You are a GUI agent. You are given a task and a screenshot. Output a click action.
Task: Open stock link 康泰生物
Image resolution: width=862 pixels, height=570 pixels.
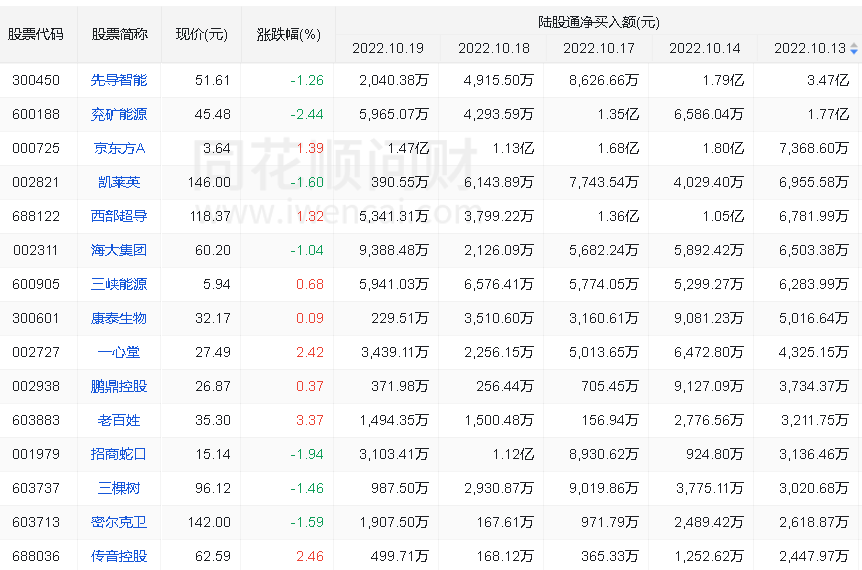(x=119, y=318)
